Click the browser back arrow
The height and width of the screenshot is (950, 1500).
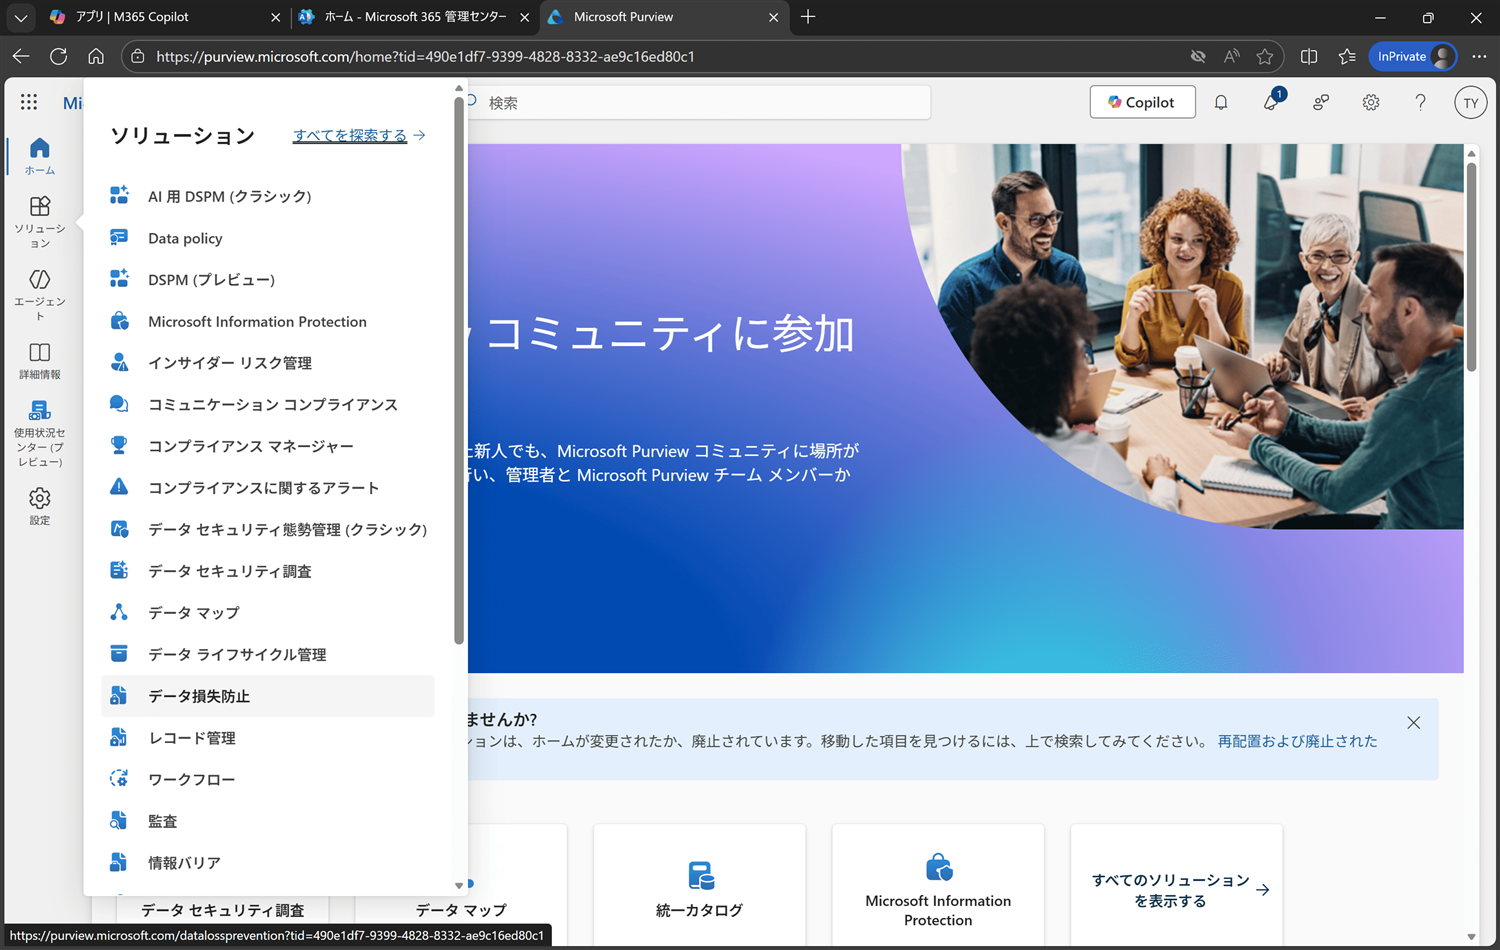click(21, 56)
